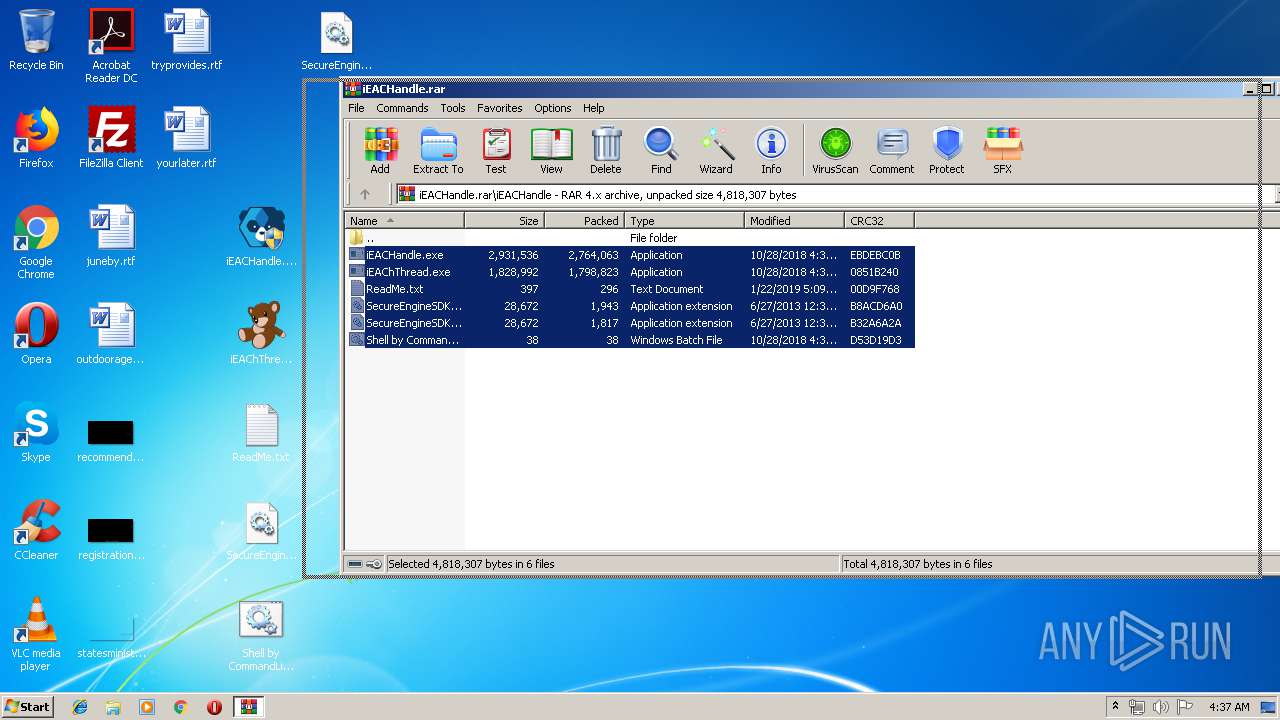Select ReadMe.txt in the archive list
The height and width of the screenshot is (720, 1280).
(630, 289)
